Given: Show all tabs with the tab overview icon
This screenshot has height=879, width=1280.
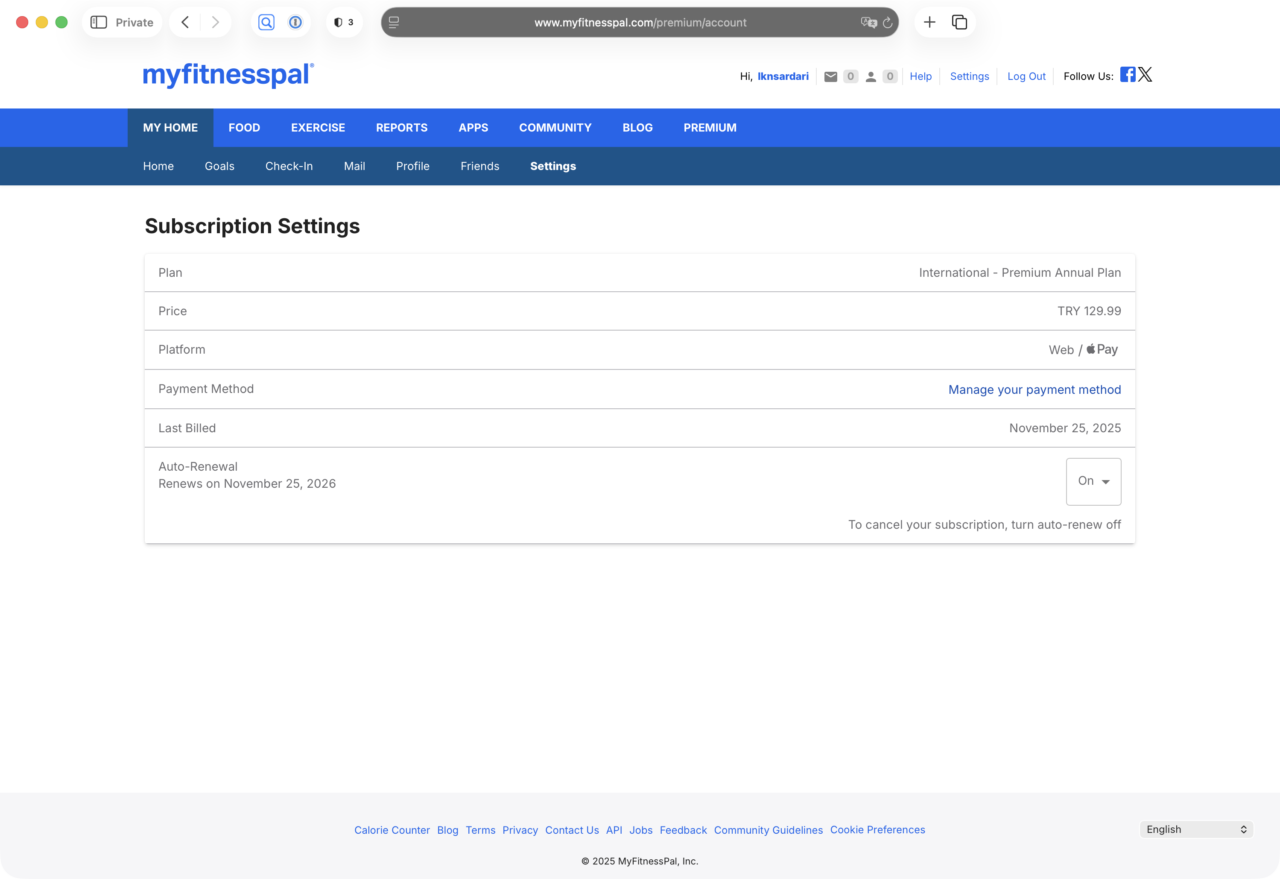Looking at the screenshot, I should (x=959, y=21).
